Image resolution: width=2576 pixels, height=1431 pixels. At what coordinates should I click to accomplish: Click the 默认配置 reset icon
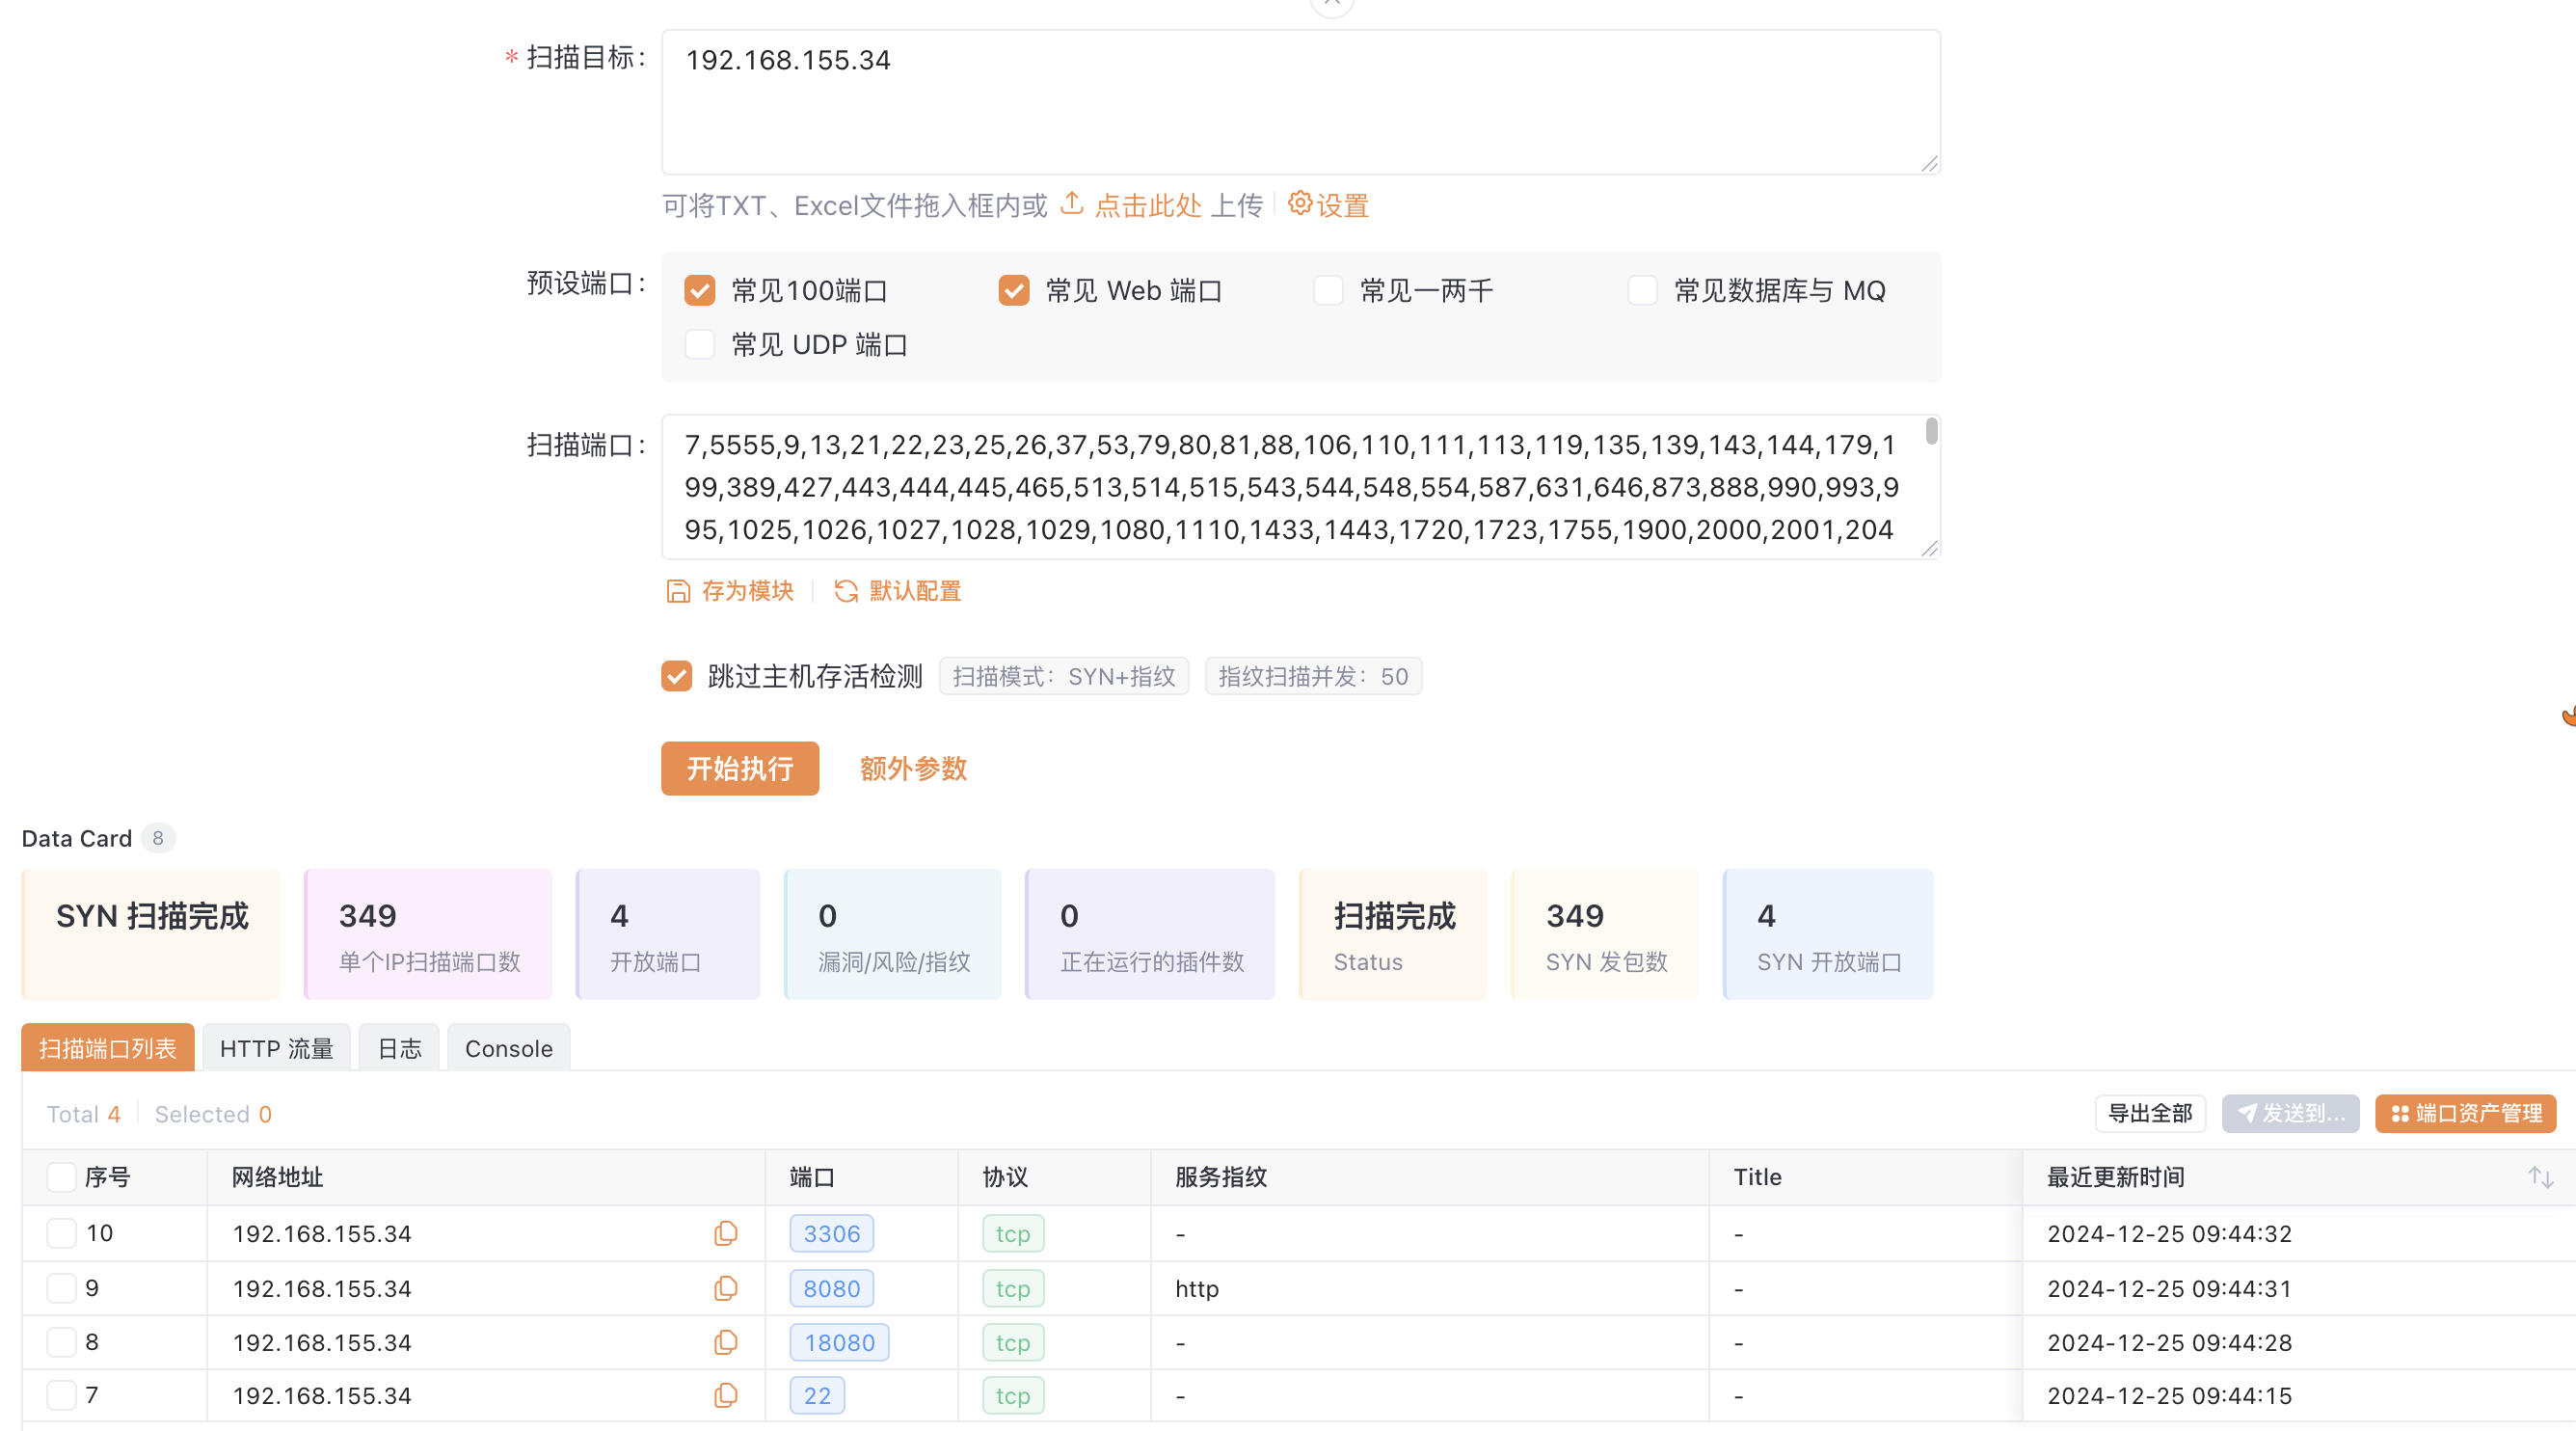pyautogui.click(x=846, y=591)
